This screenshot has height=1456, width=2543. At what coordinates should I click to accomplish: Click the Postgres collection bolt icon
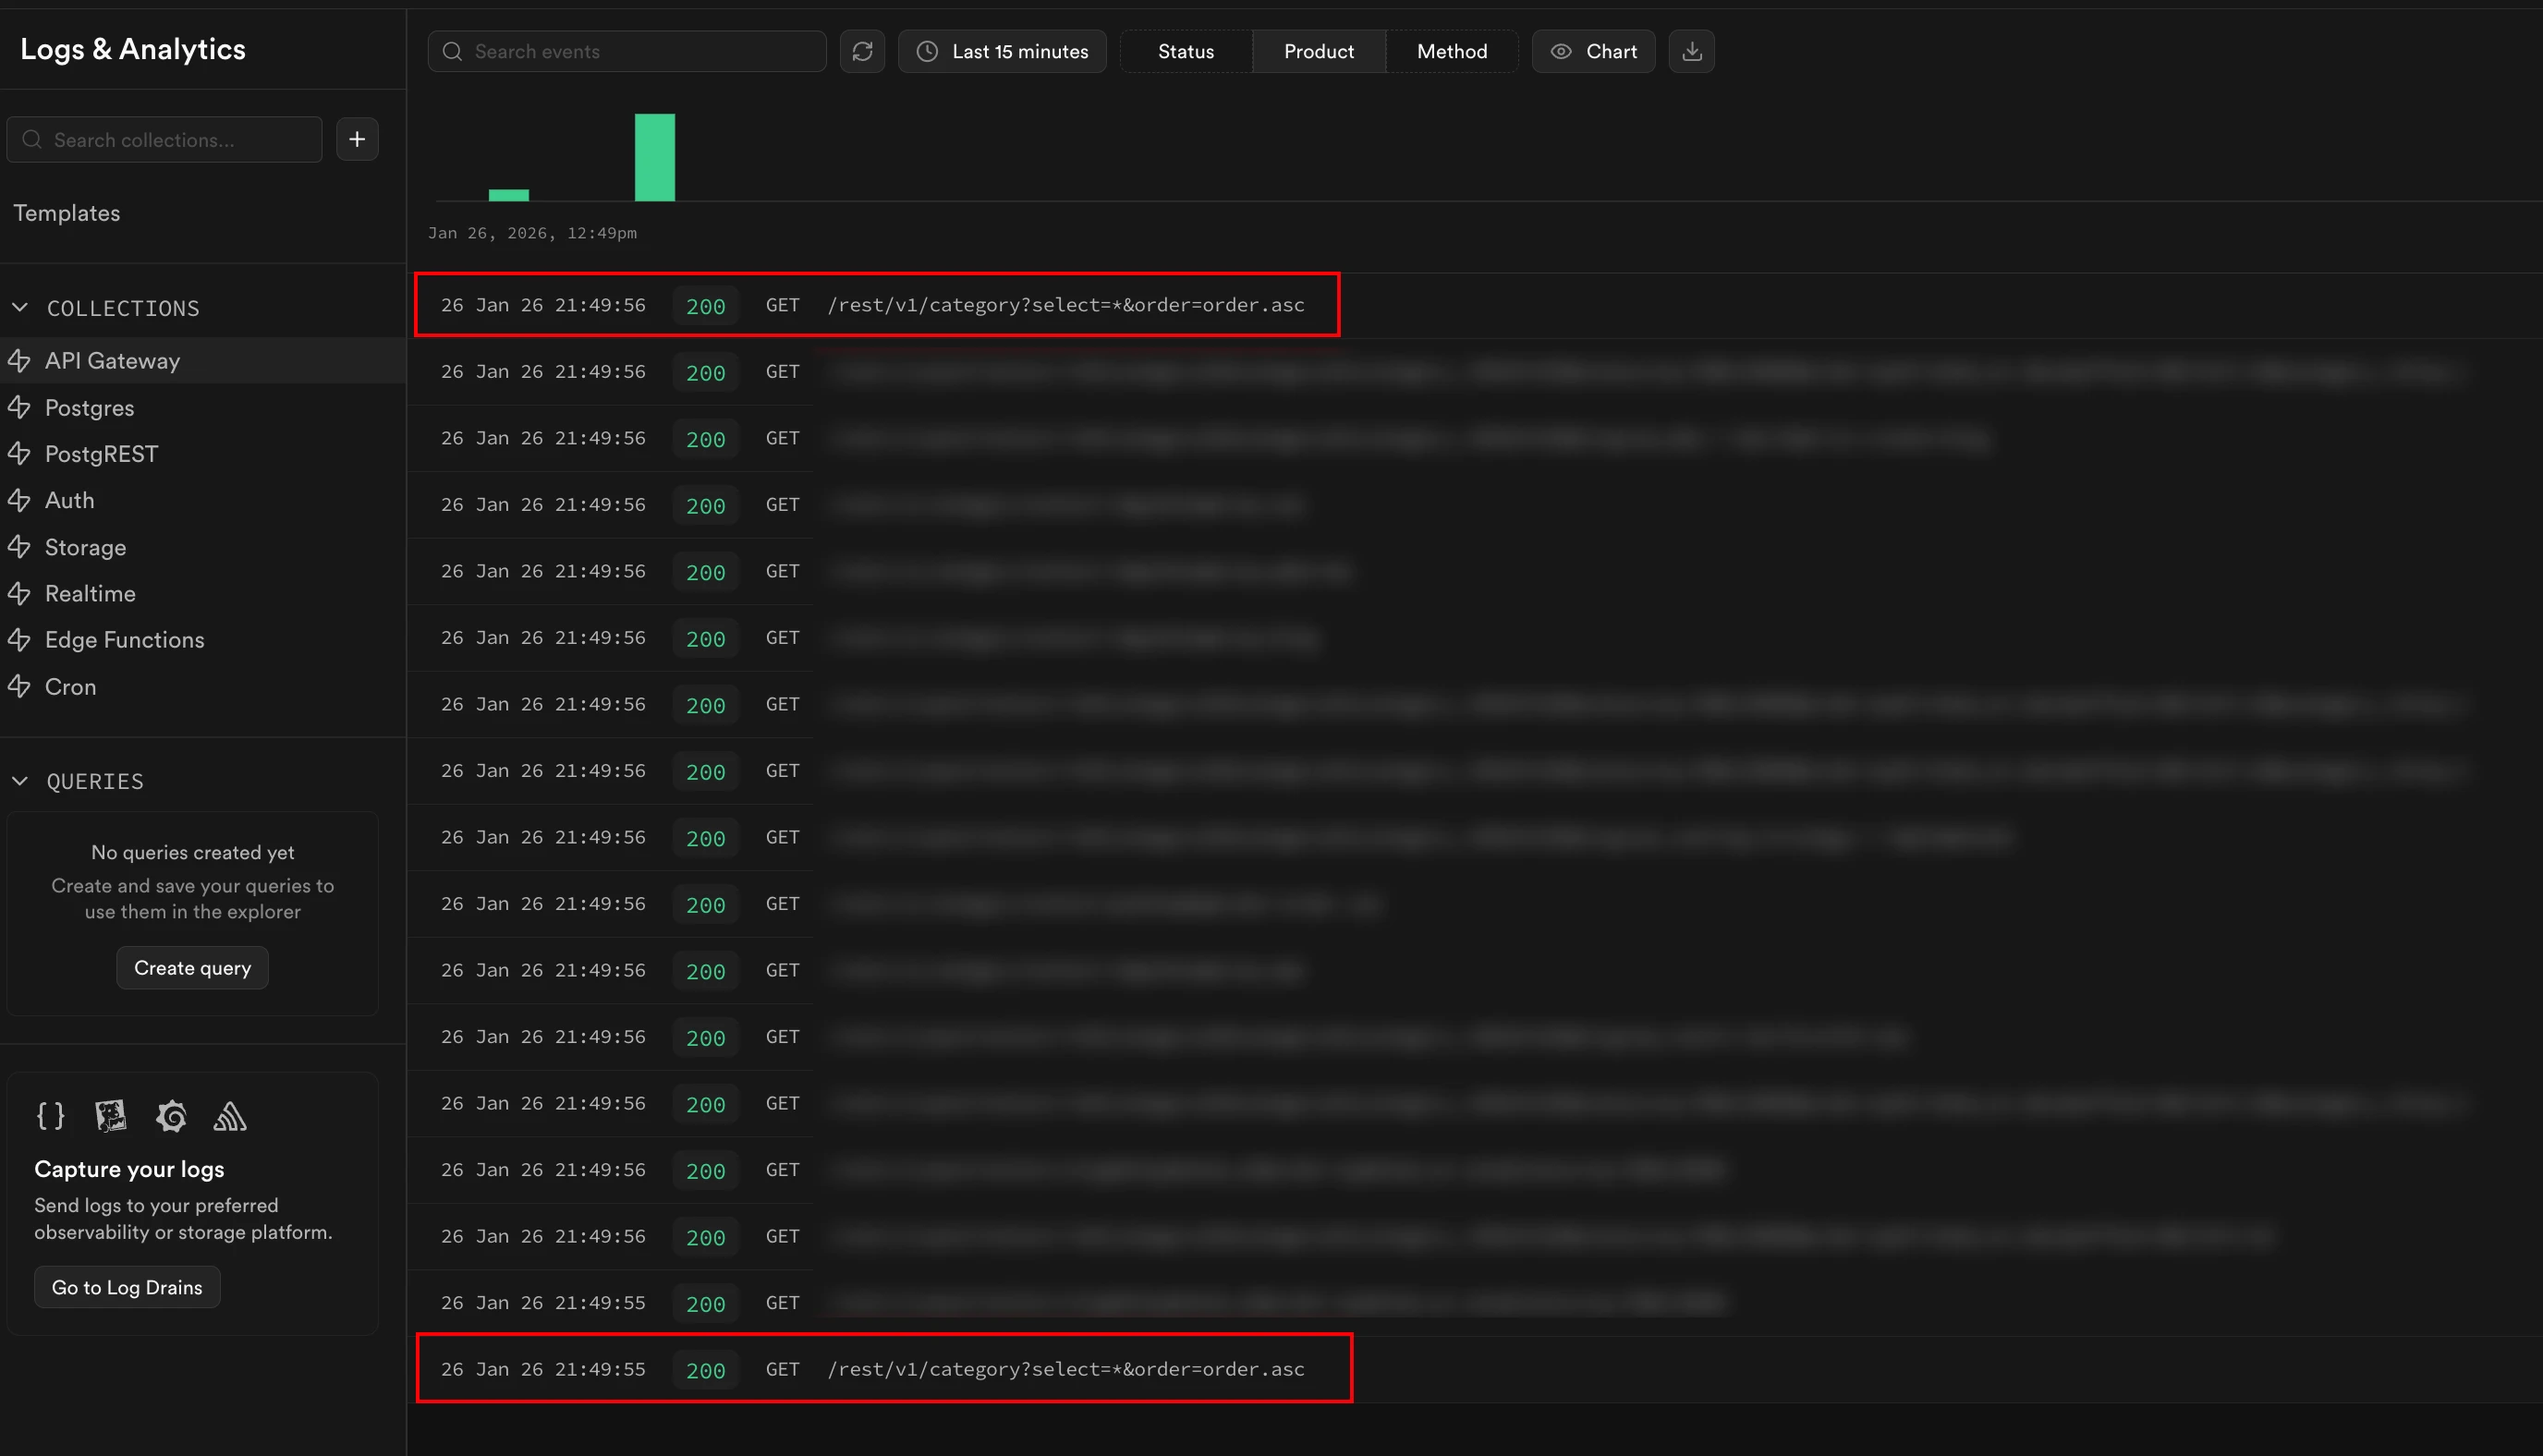tap(19, 407)
